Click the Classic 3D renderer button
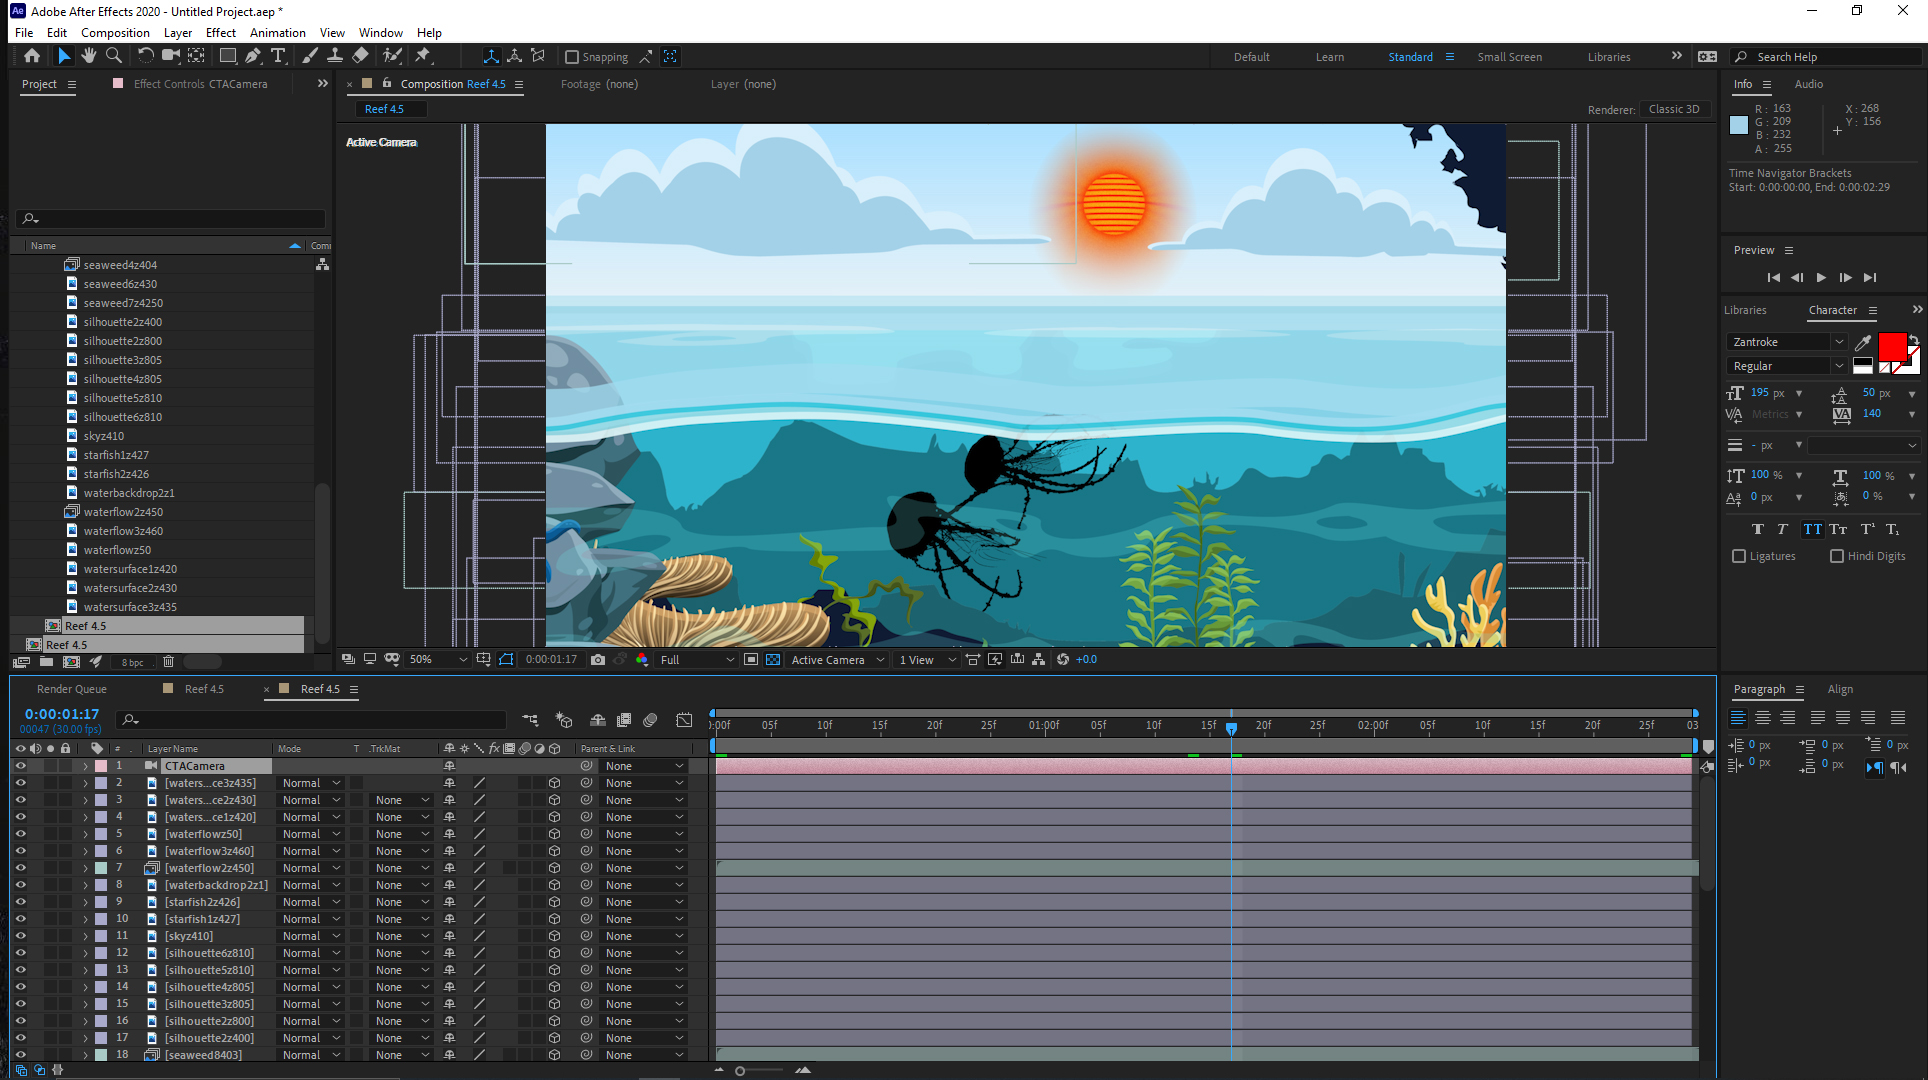This screenshot has height=1080, width=1928. (1674, 109)
